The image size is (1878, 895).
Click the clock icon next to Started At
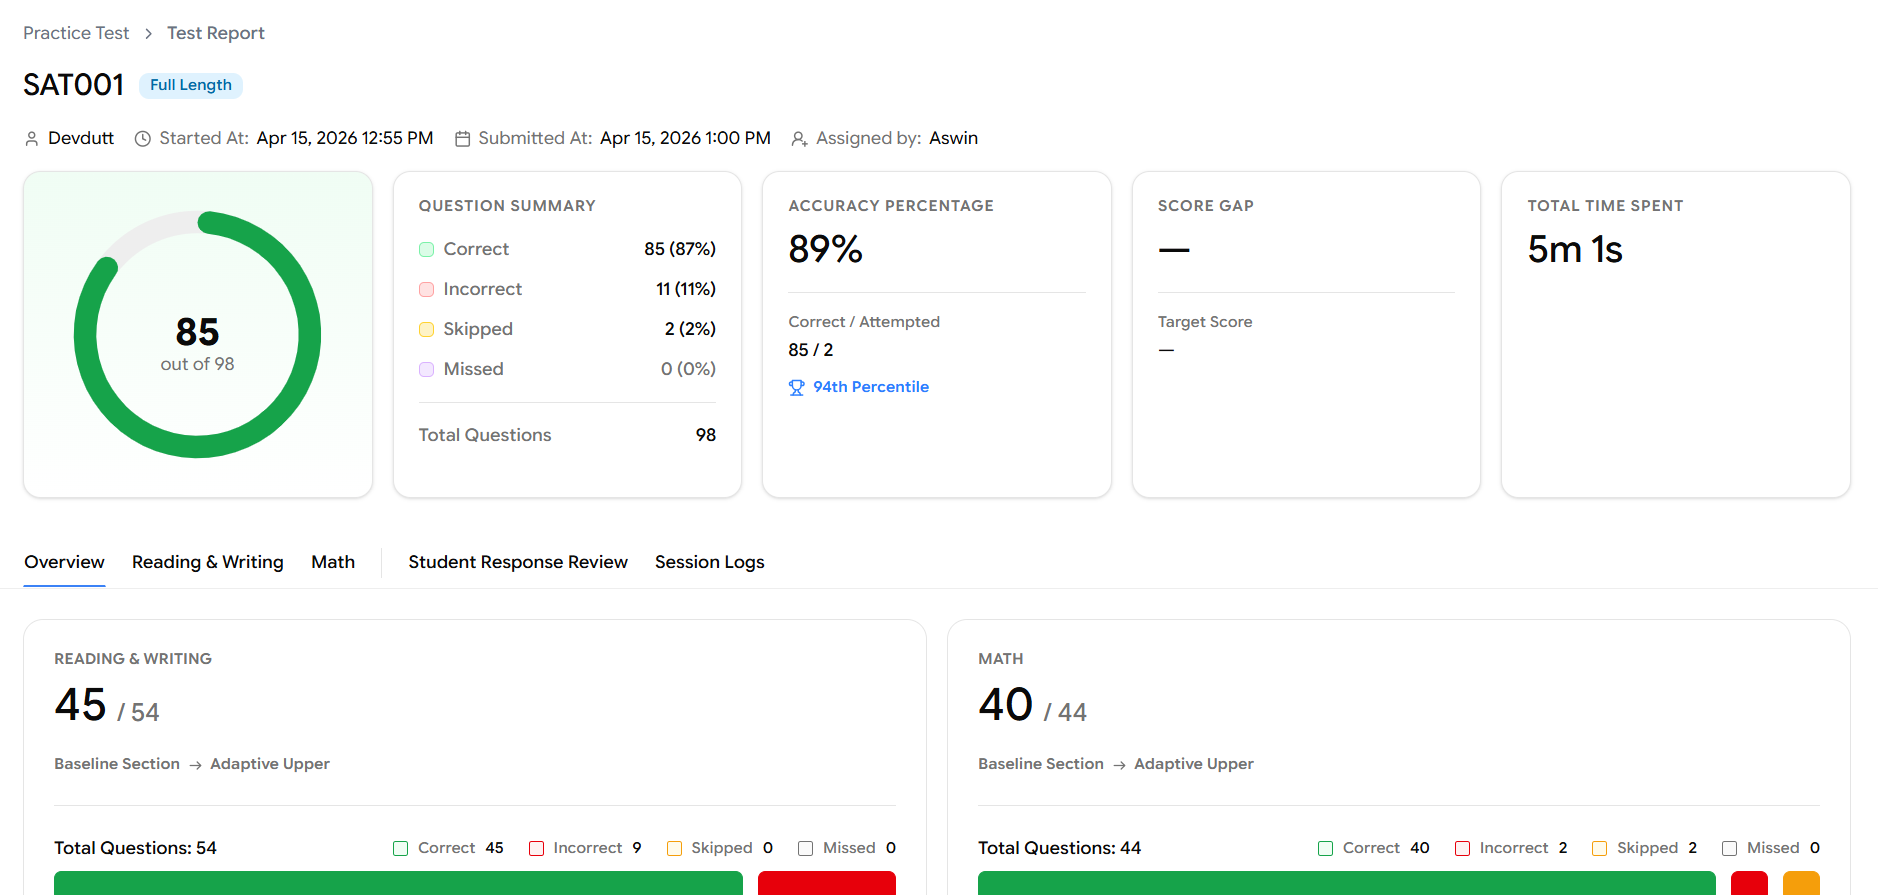143,139
